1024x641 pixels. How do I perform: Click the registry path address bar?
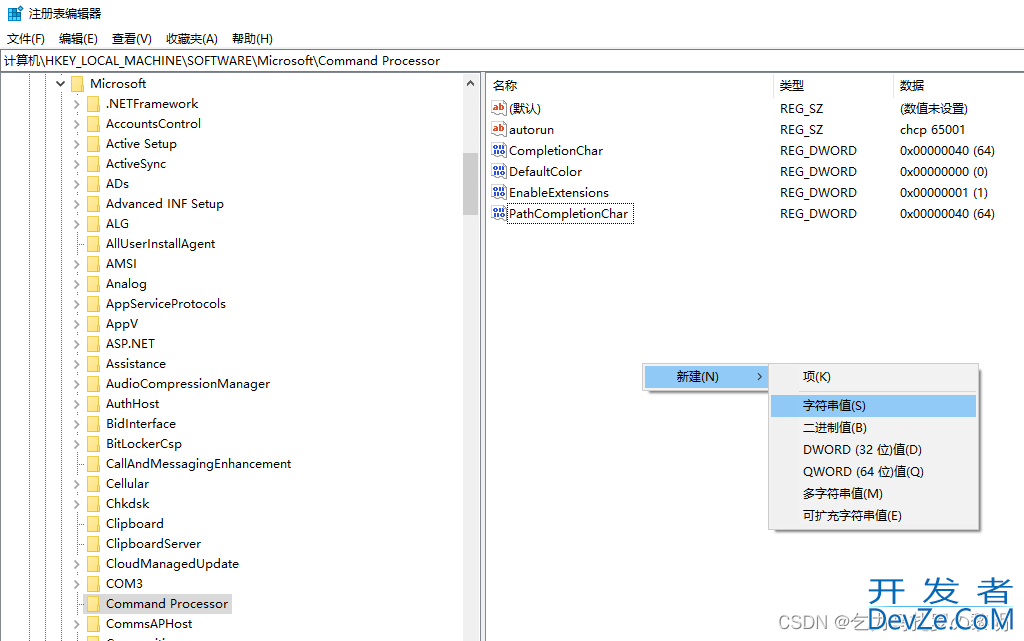512,61
